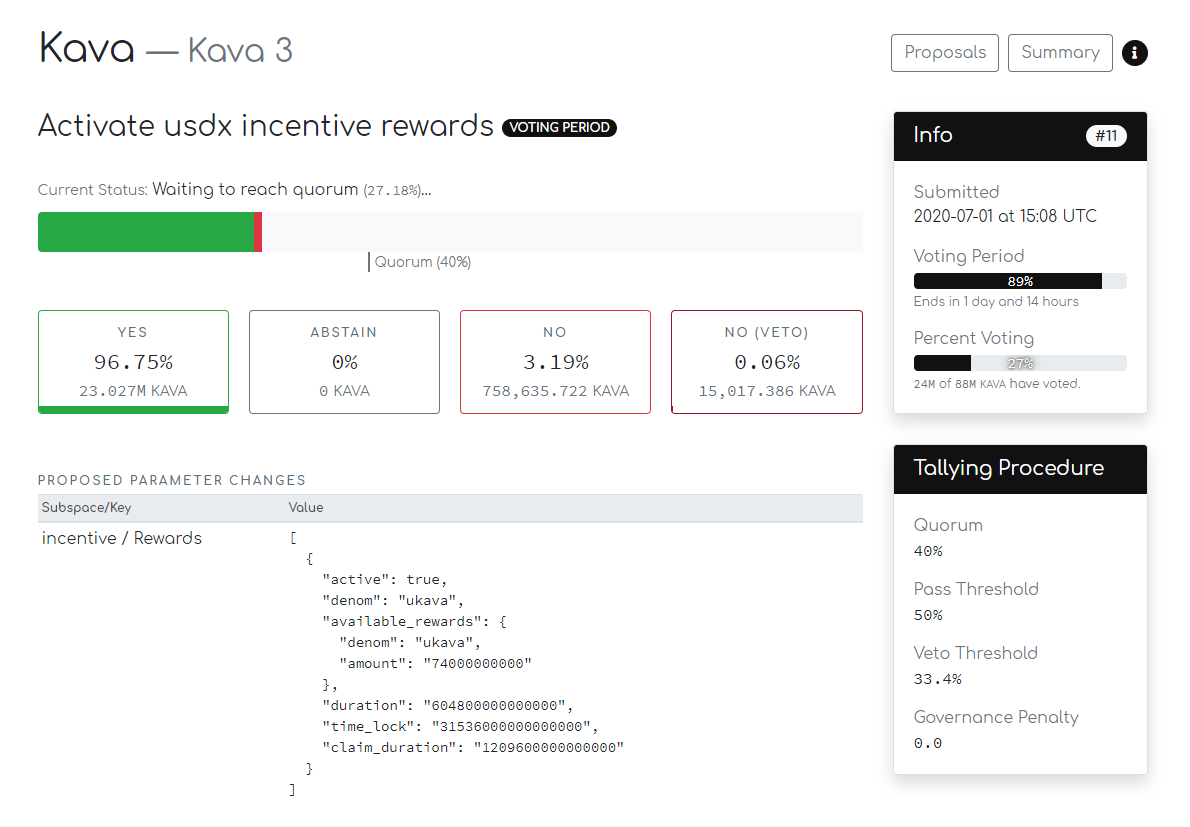Click 'Ends in 1 day and 14 hours'

(996, 301)
